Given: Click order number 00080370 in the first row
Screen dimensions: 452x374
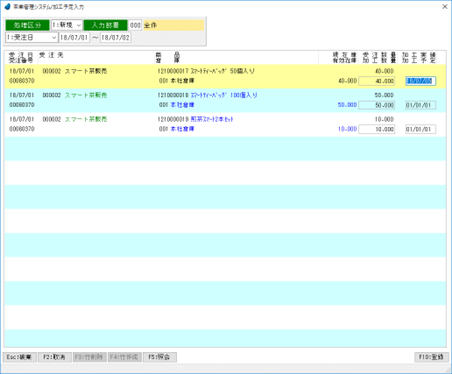Looking at the screenshot, I should click(22, 81).
